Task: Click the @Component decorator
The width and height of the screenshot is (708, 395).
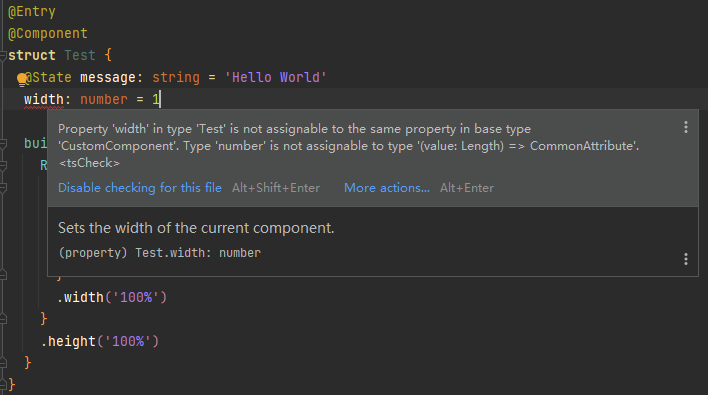Action: point(48,33)
